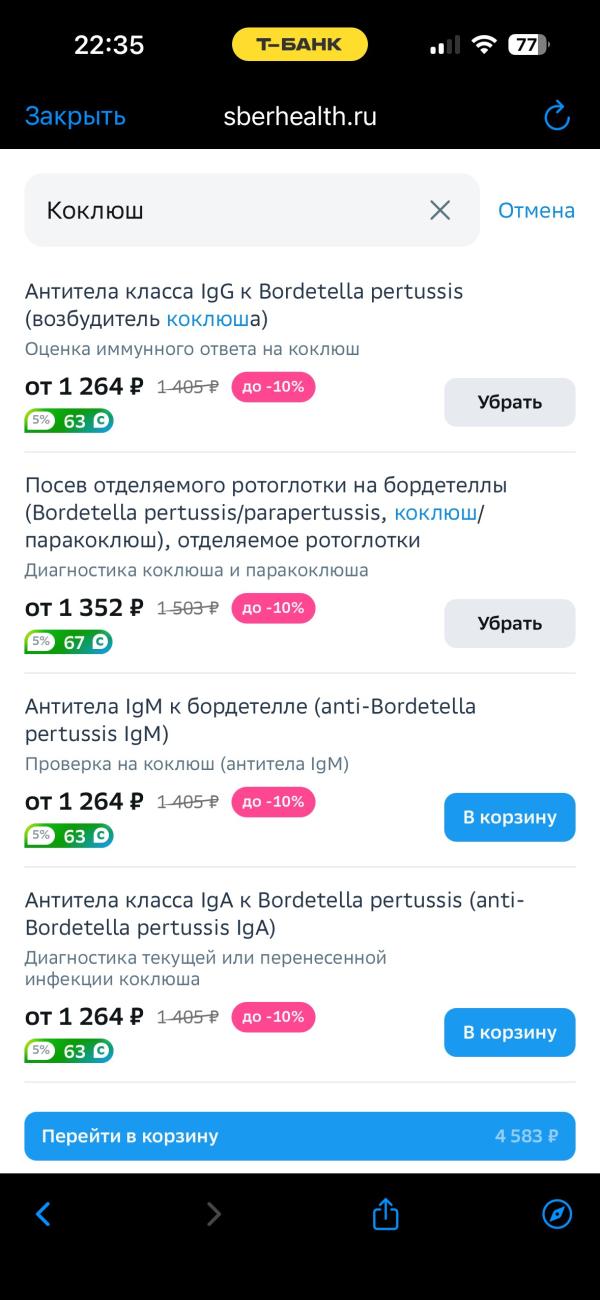This screenshot has height=1300, width=600.
Task: Tap Закрыть to close the browser
Action: pyautogui.click(x=75, y=116)
